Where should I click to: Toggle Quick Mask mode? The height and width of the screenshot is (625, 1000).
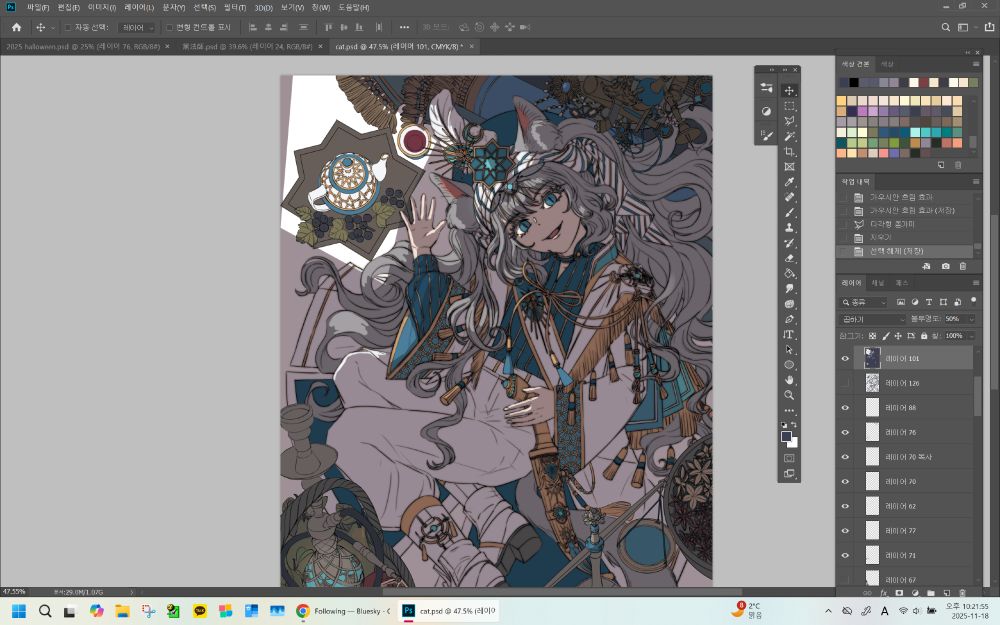pos(789,459)
